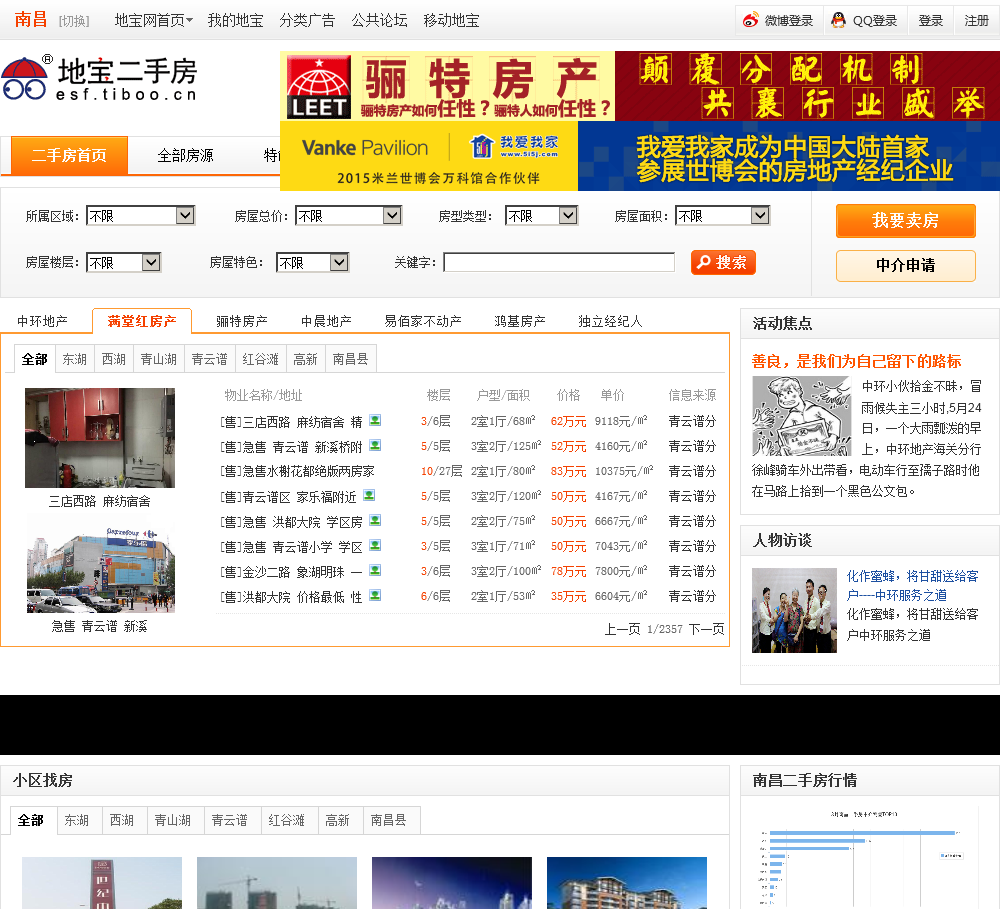
Task: Click the Weibo login icon
Action: (751, 20)
